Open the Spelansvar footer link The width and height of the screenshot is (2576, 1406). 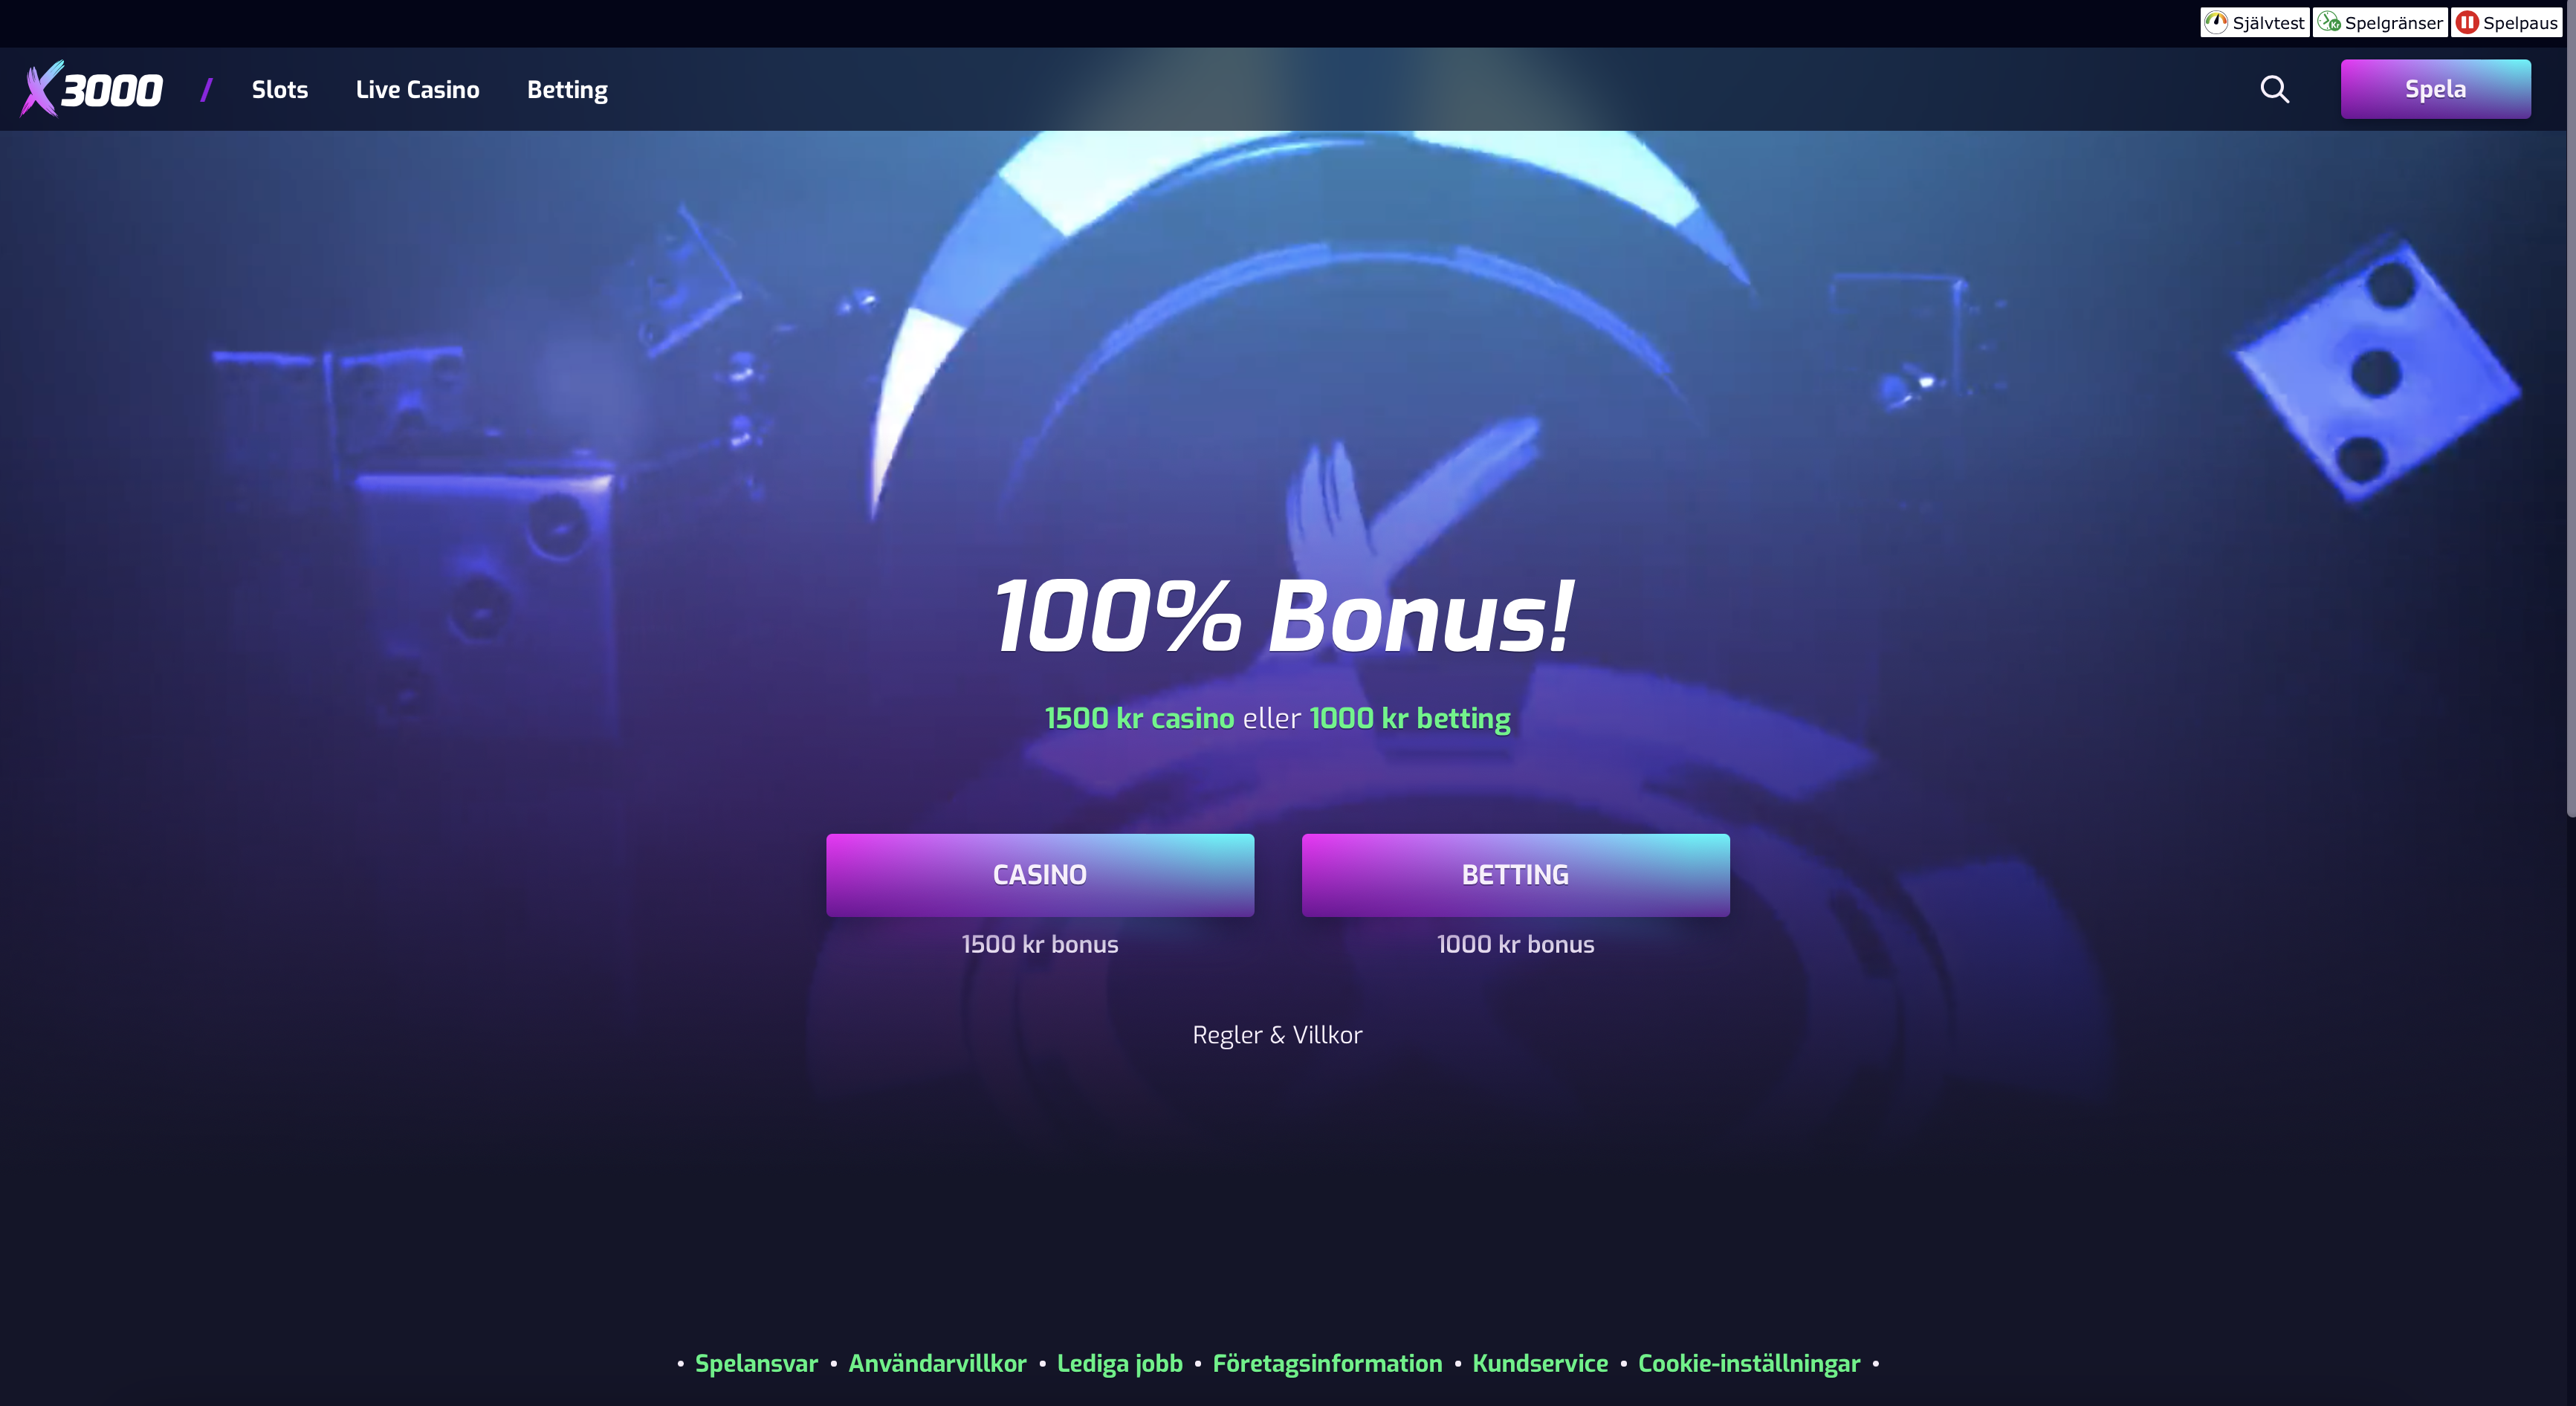[x=756, y=1363]
